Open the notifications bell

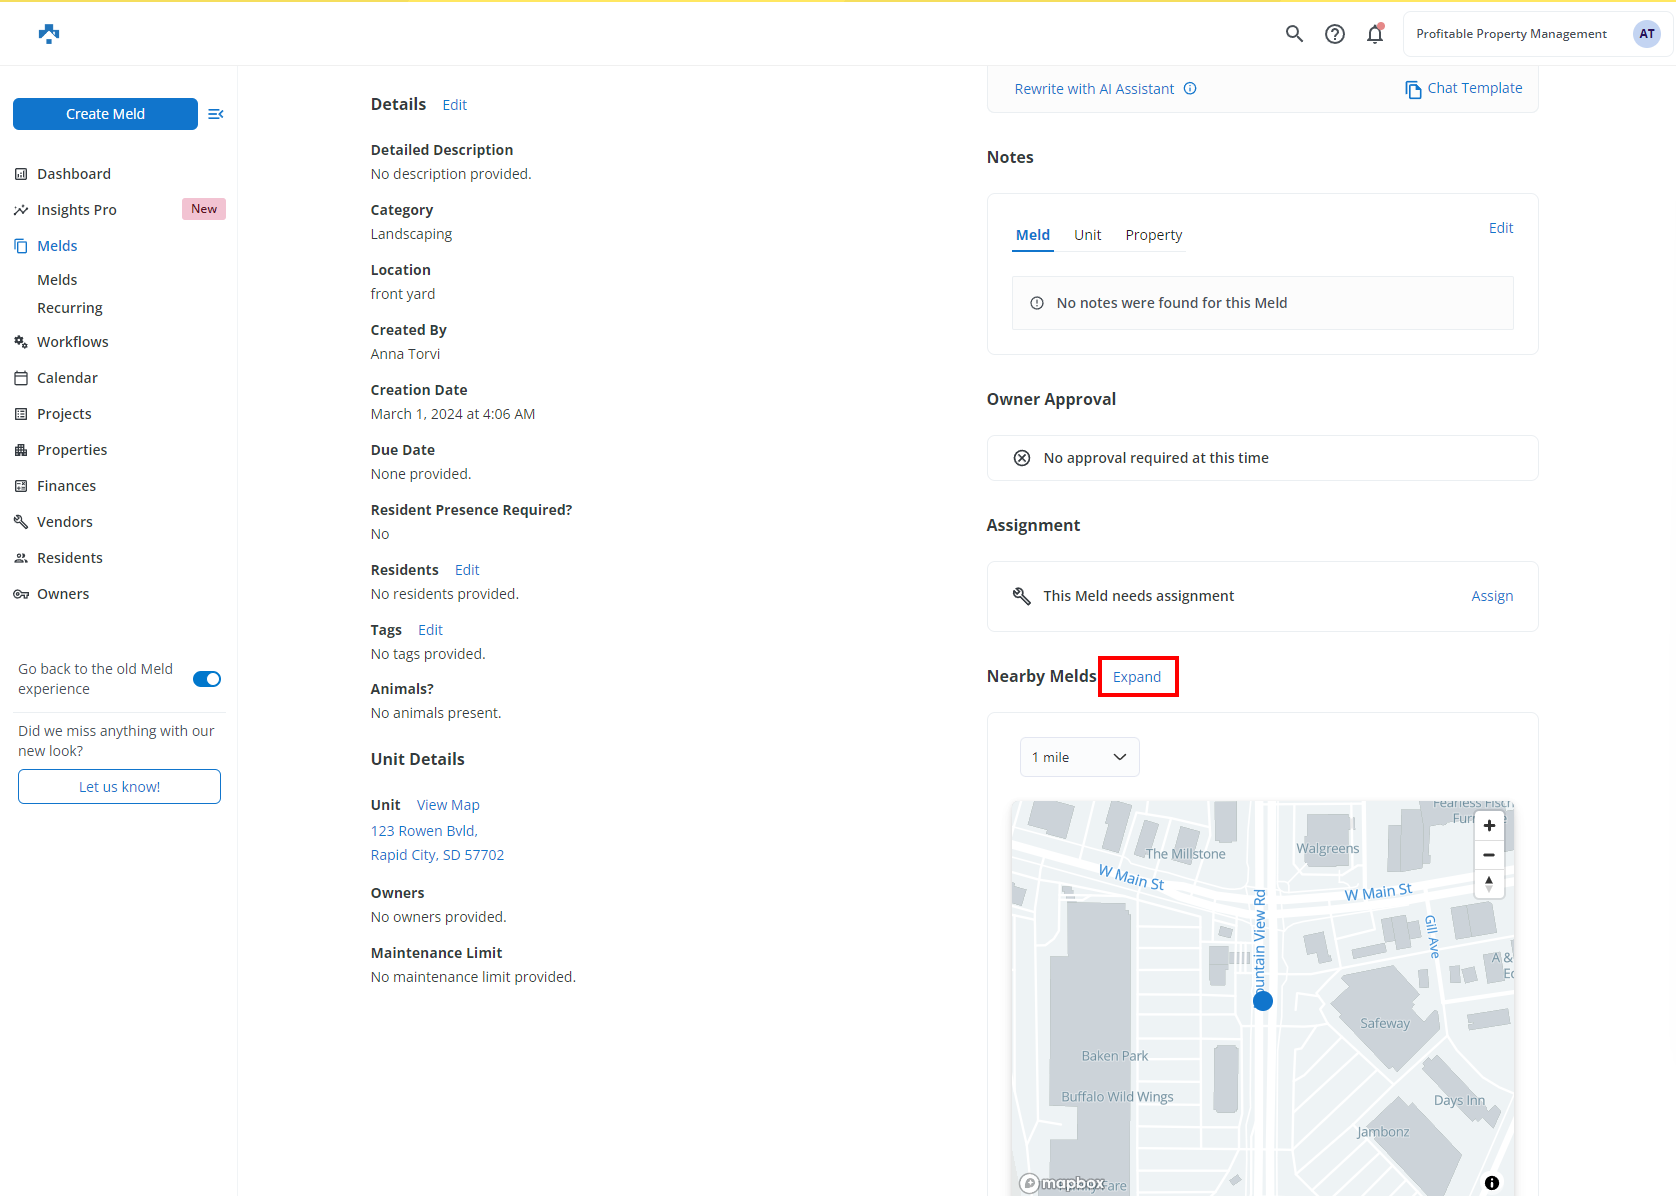(1375, 34)
